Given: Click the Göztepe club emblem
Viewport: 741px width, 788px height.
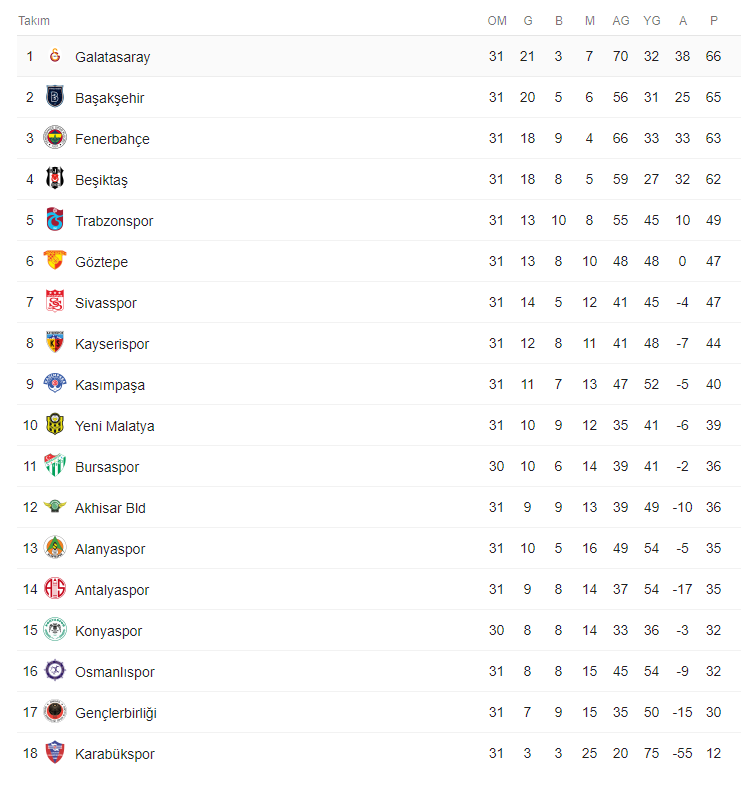Looking at the screenshot, I should (55, 262).
